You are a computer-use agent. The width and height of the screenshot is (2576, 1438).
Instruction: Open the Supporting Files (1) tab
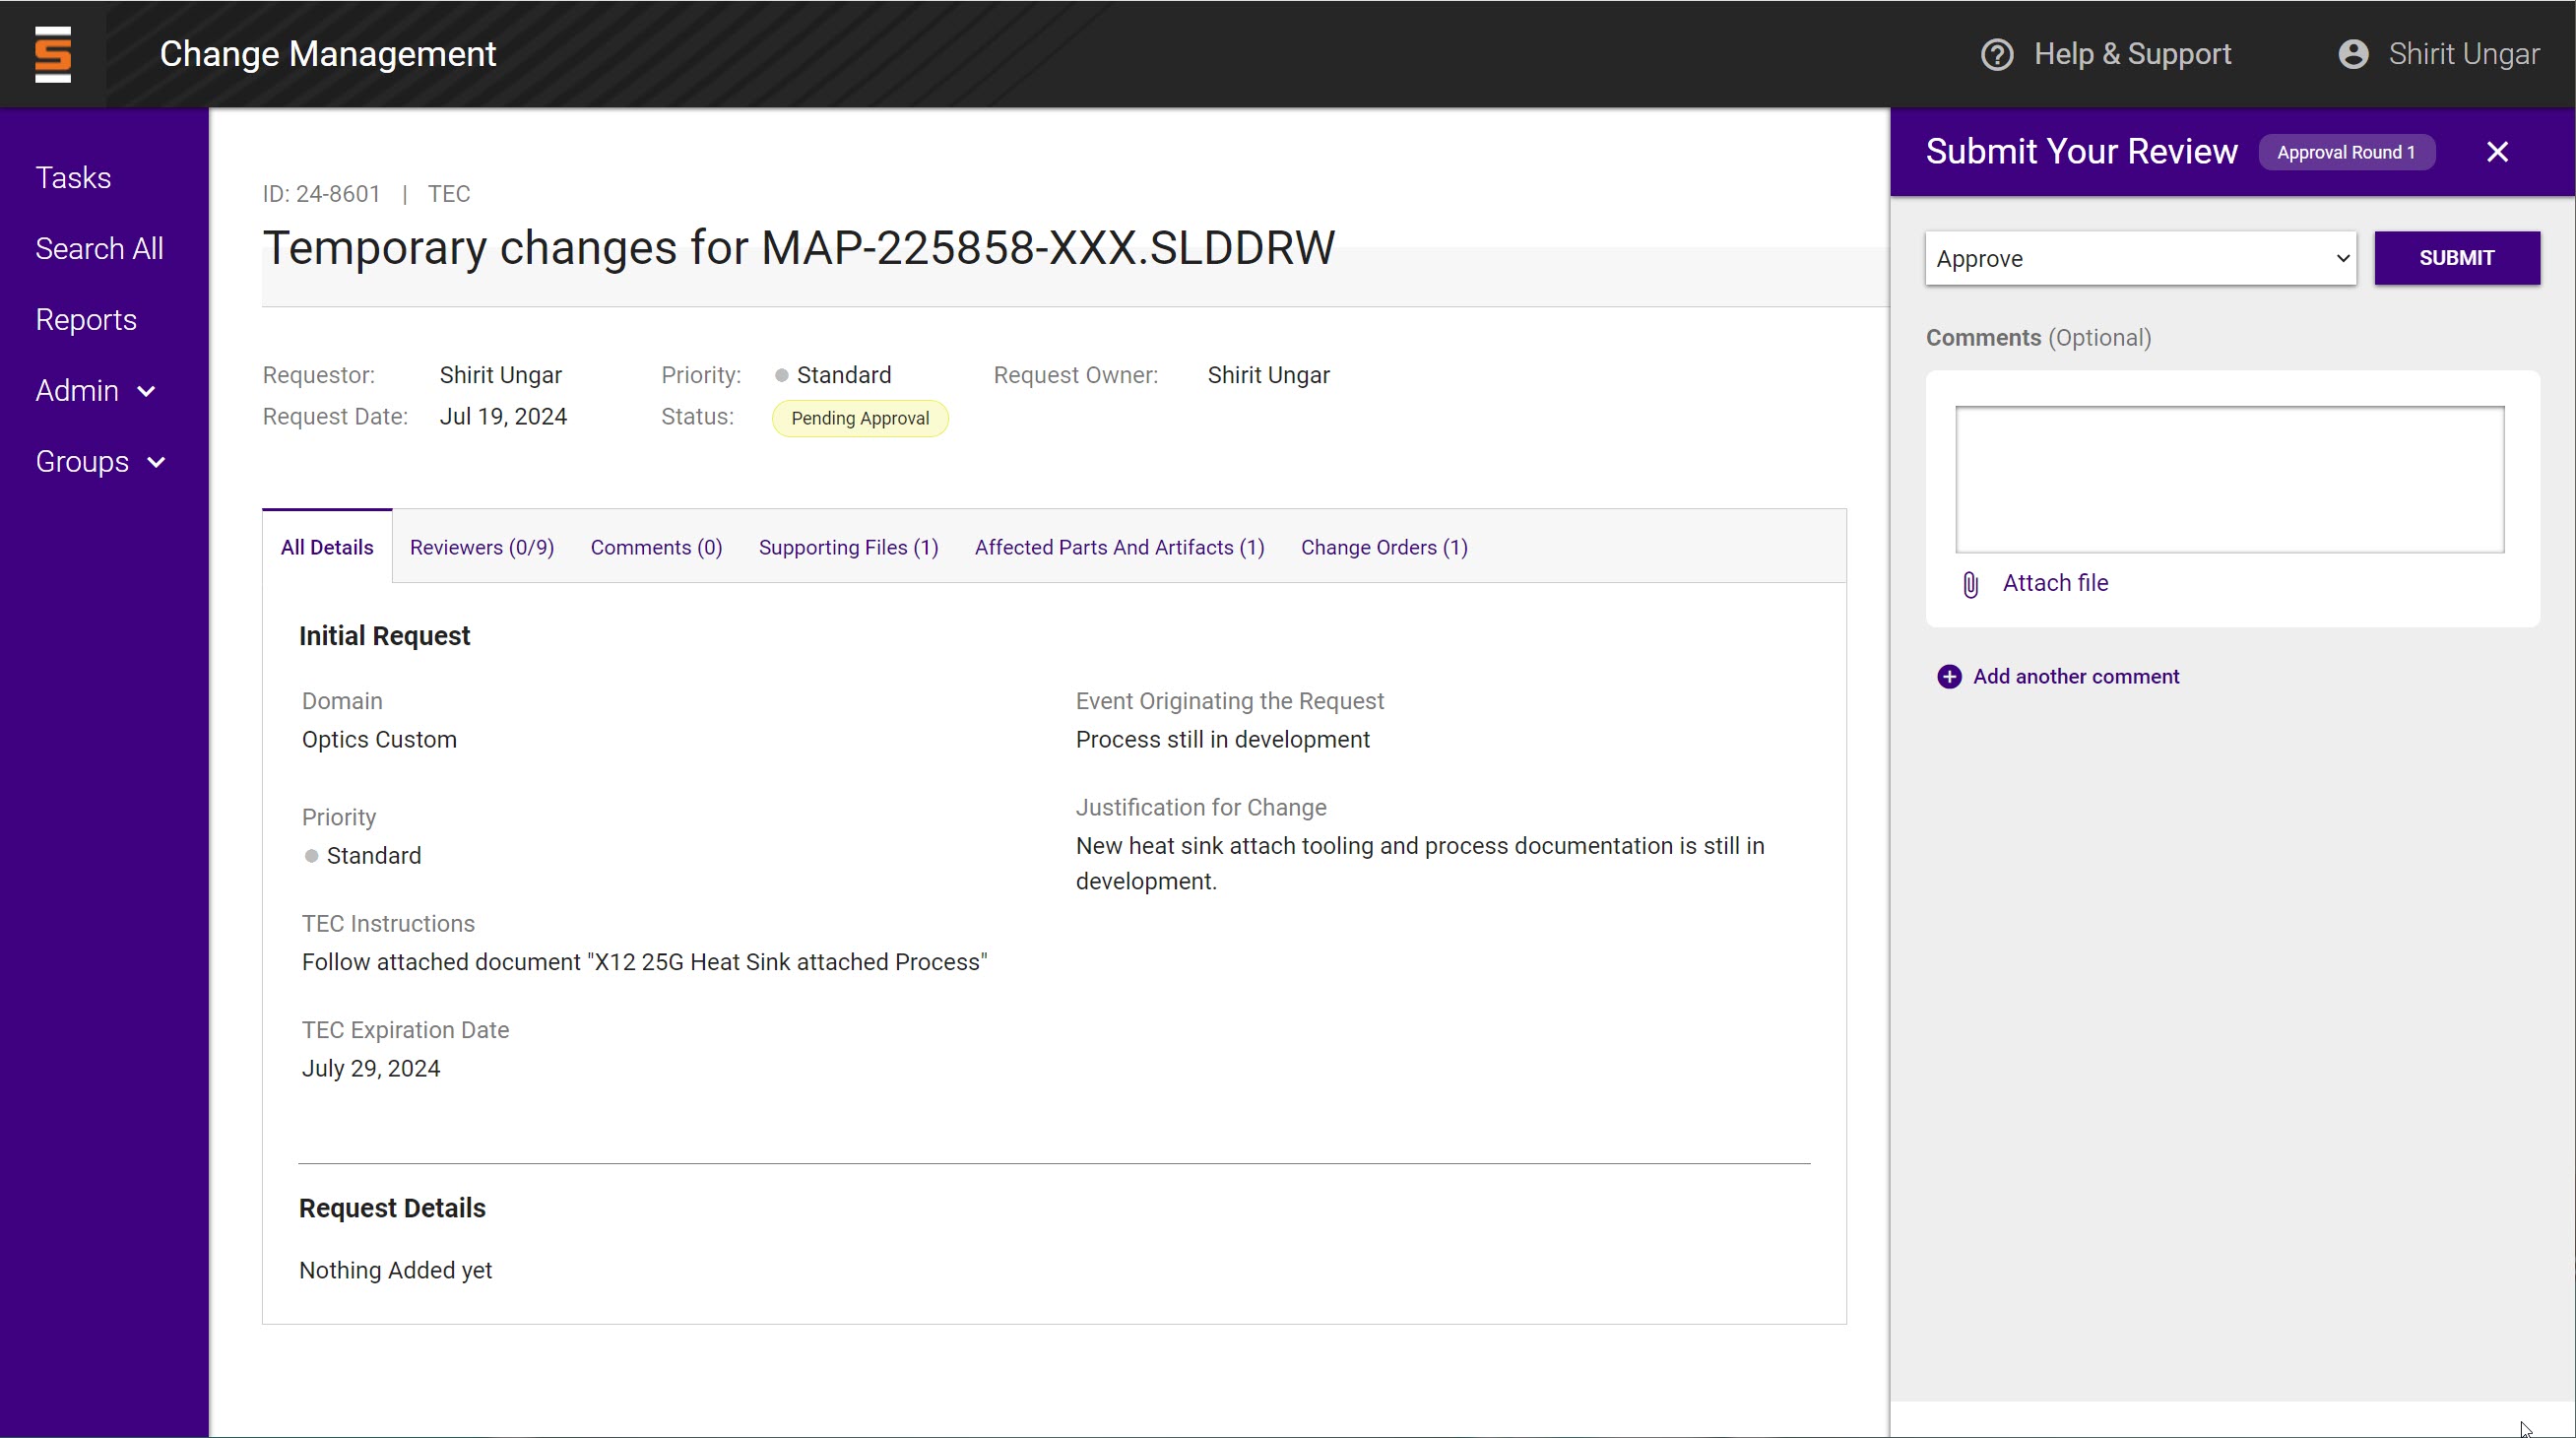pos(848,548)
